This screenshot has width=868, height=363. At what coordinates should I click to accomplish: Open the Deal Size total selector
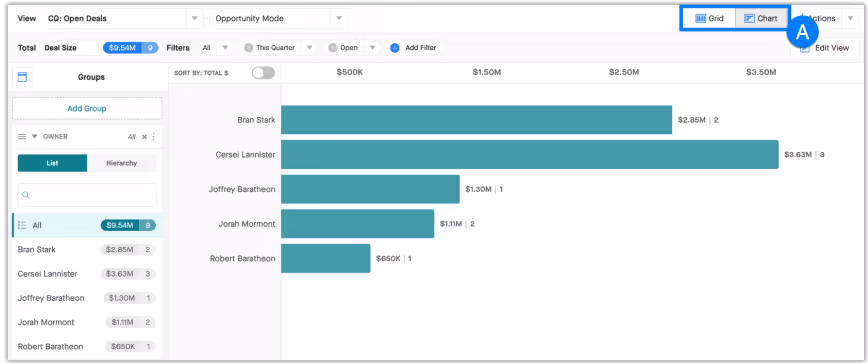pos(60,48)
